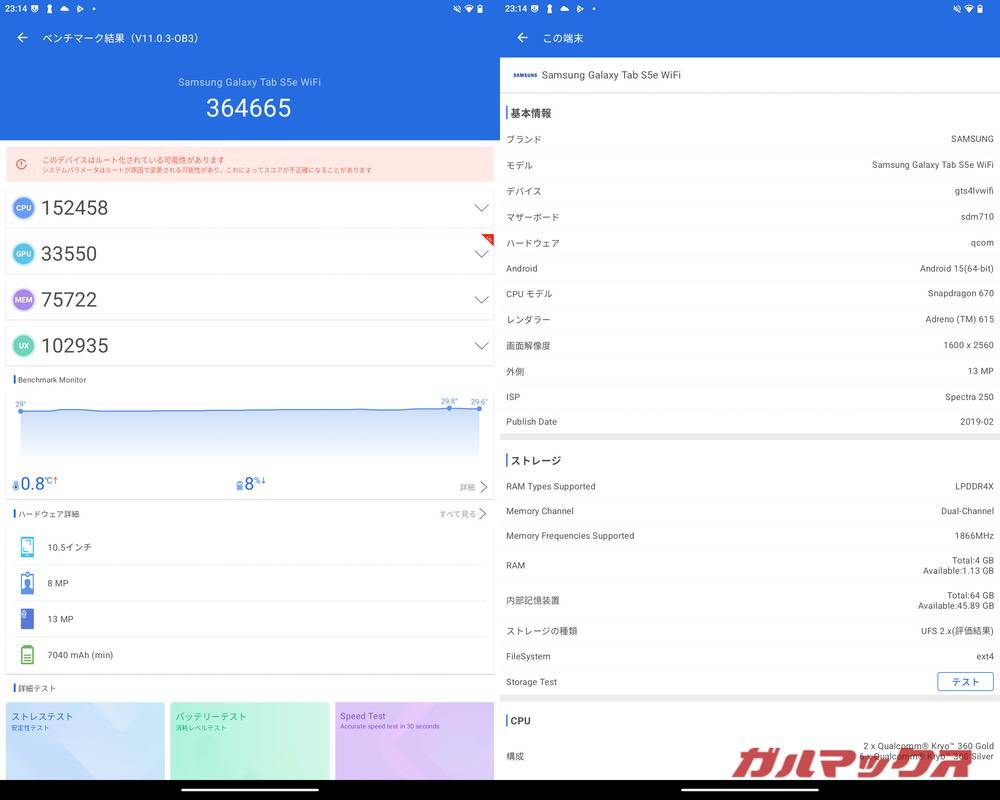Image resolution: width=1000 pixels, height=800 pixels.
Task: Tap the UX score badge icon
Action: click(23, 345)
